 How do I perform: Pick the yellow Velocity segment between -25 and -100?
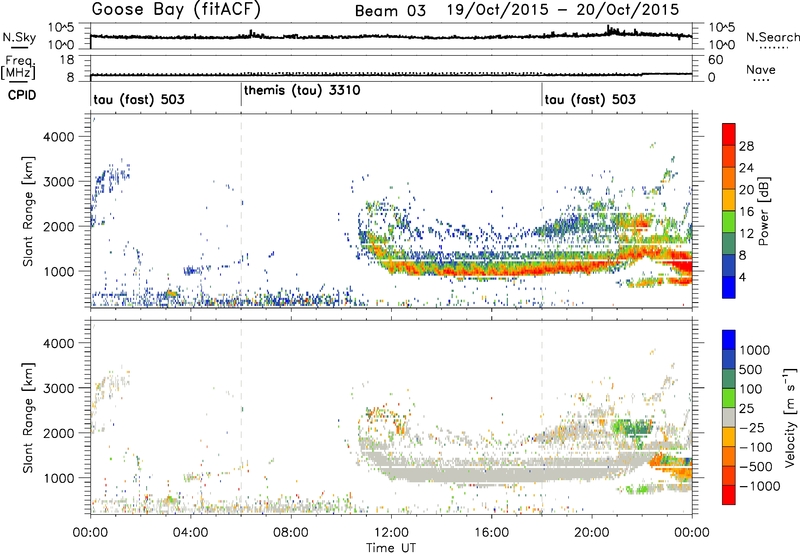tap(729, 437)
